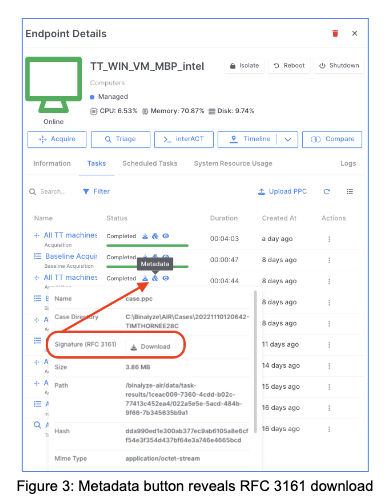Click the mime type application/octet-stream
392x501 pixels.
(x=163, y=459)
